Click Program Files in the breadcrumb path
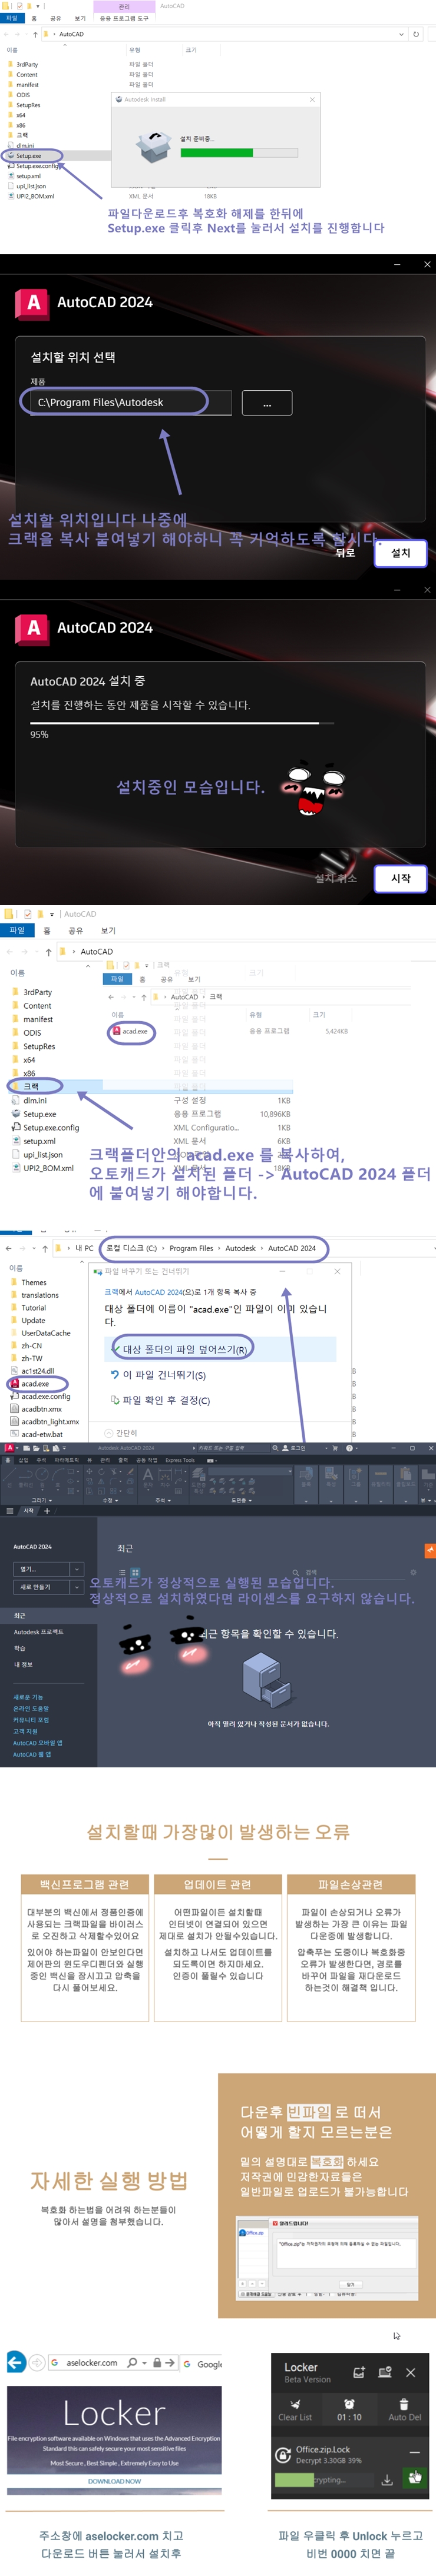Viewport: 436px width, 2576px height. [191, 1248]
